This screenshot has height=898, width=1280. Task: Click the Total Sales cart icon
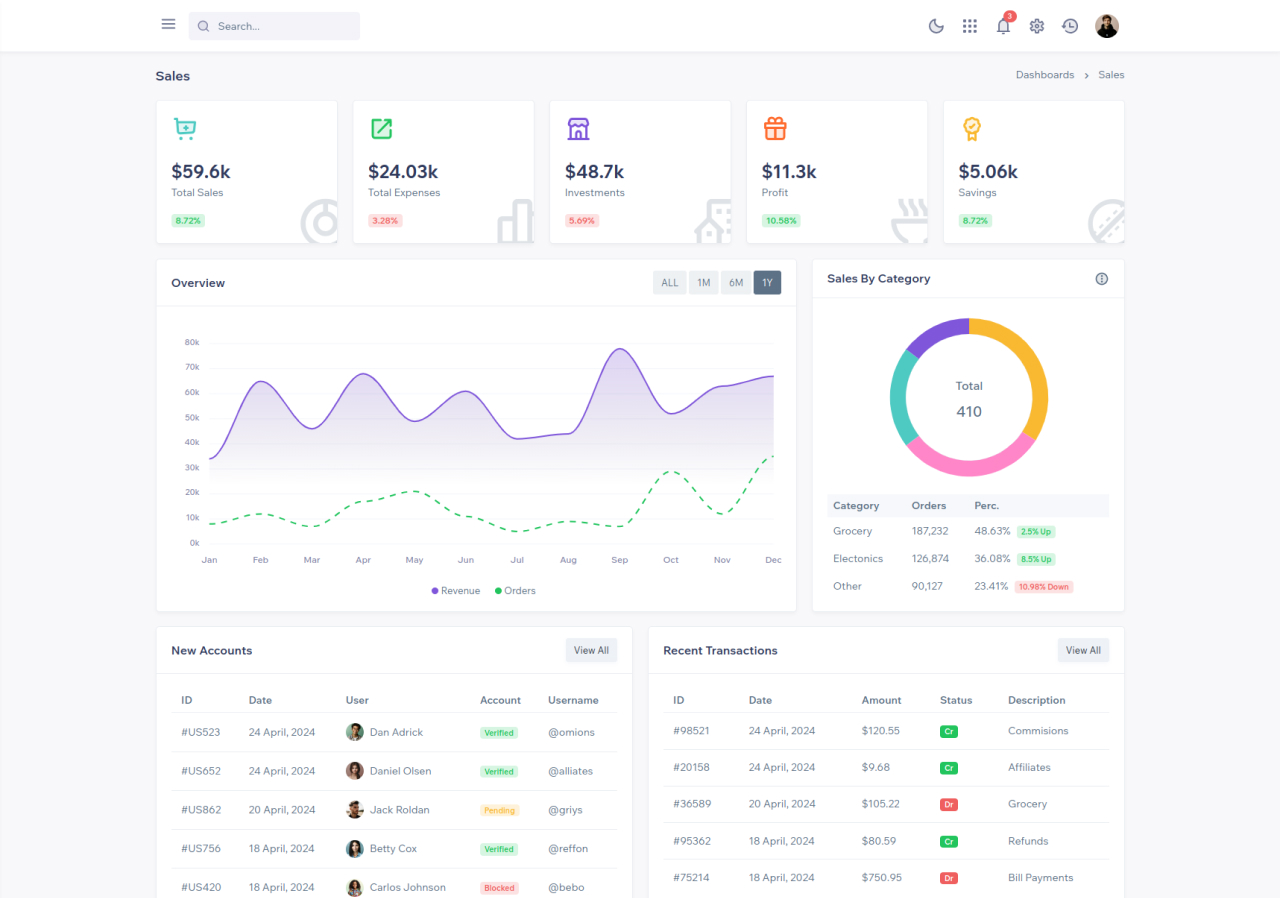click(184, 128)
